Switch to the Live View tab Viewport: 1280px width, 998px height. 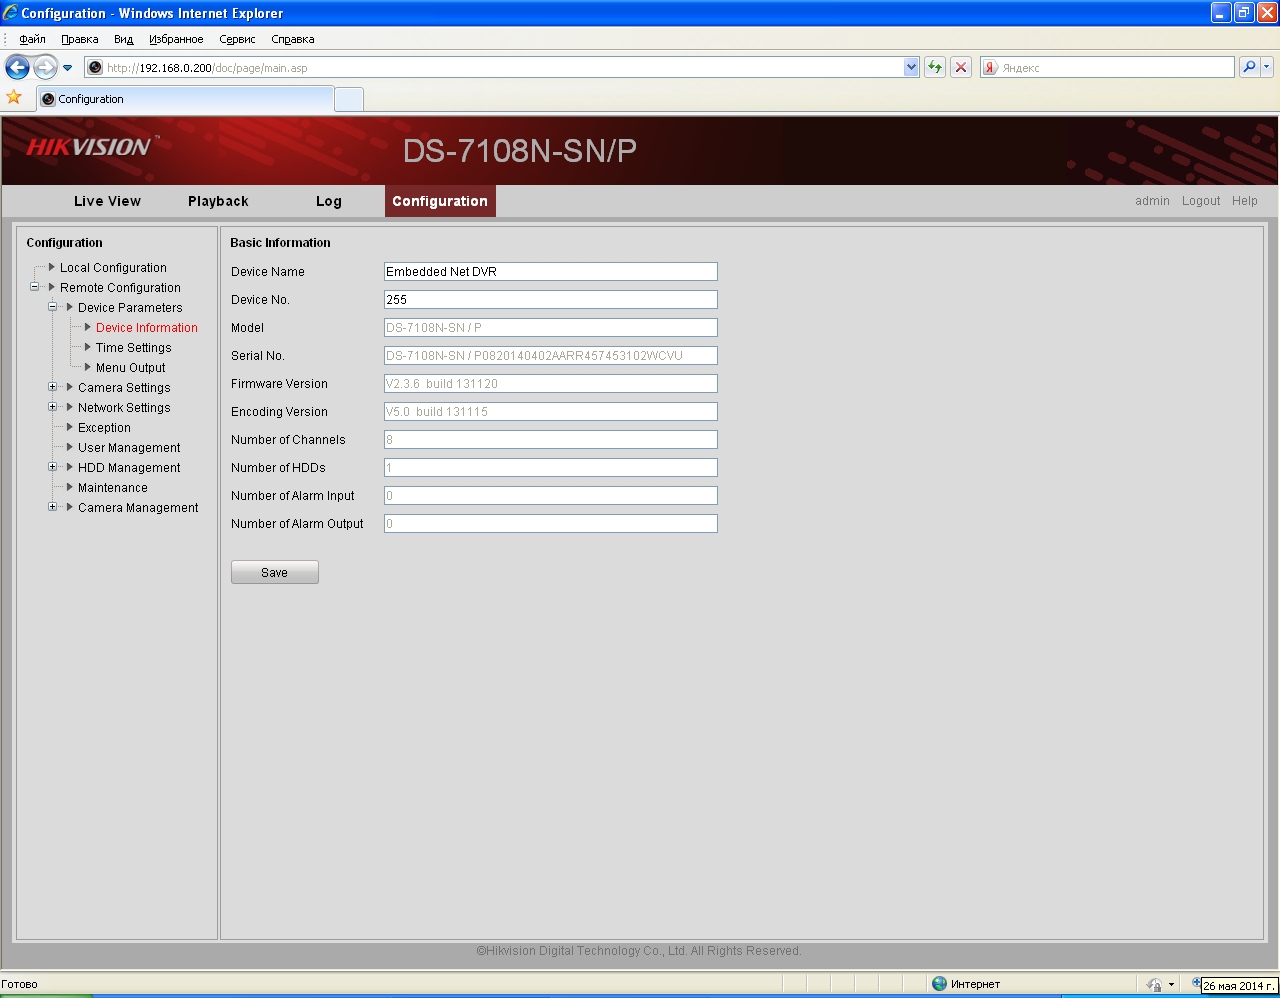click(x=107, y=201)
